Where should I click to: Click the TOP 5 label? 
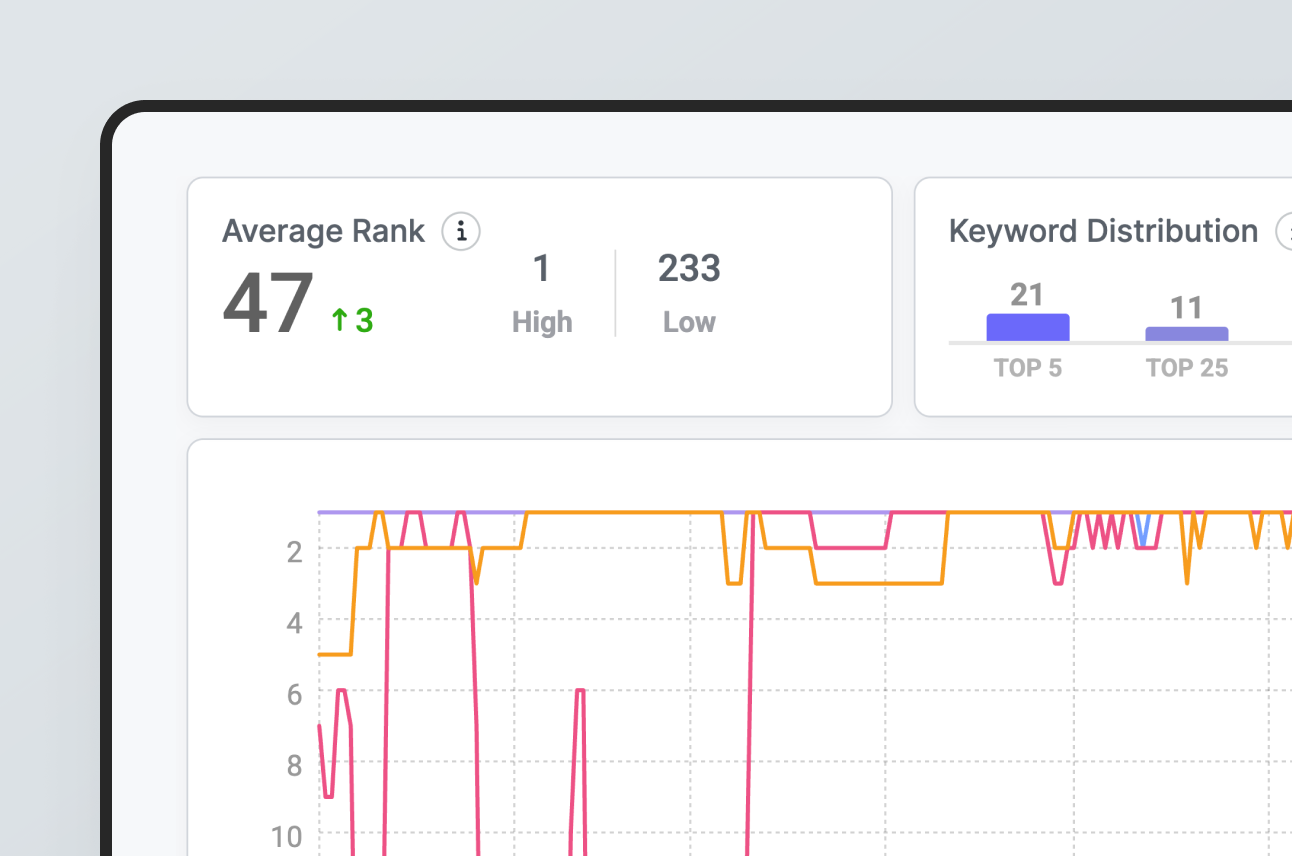pos(1028,368)
